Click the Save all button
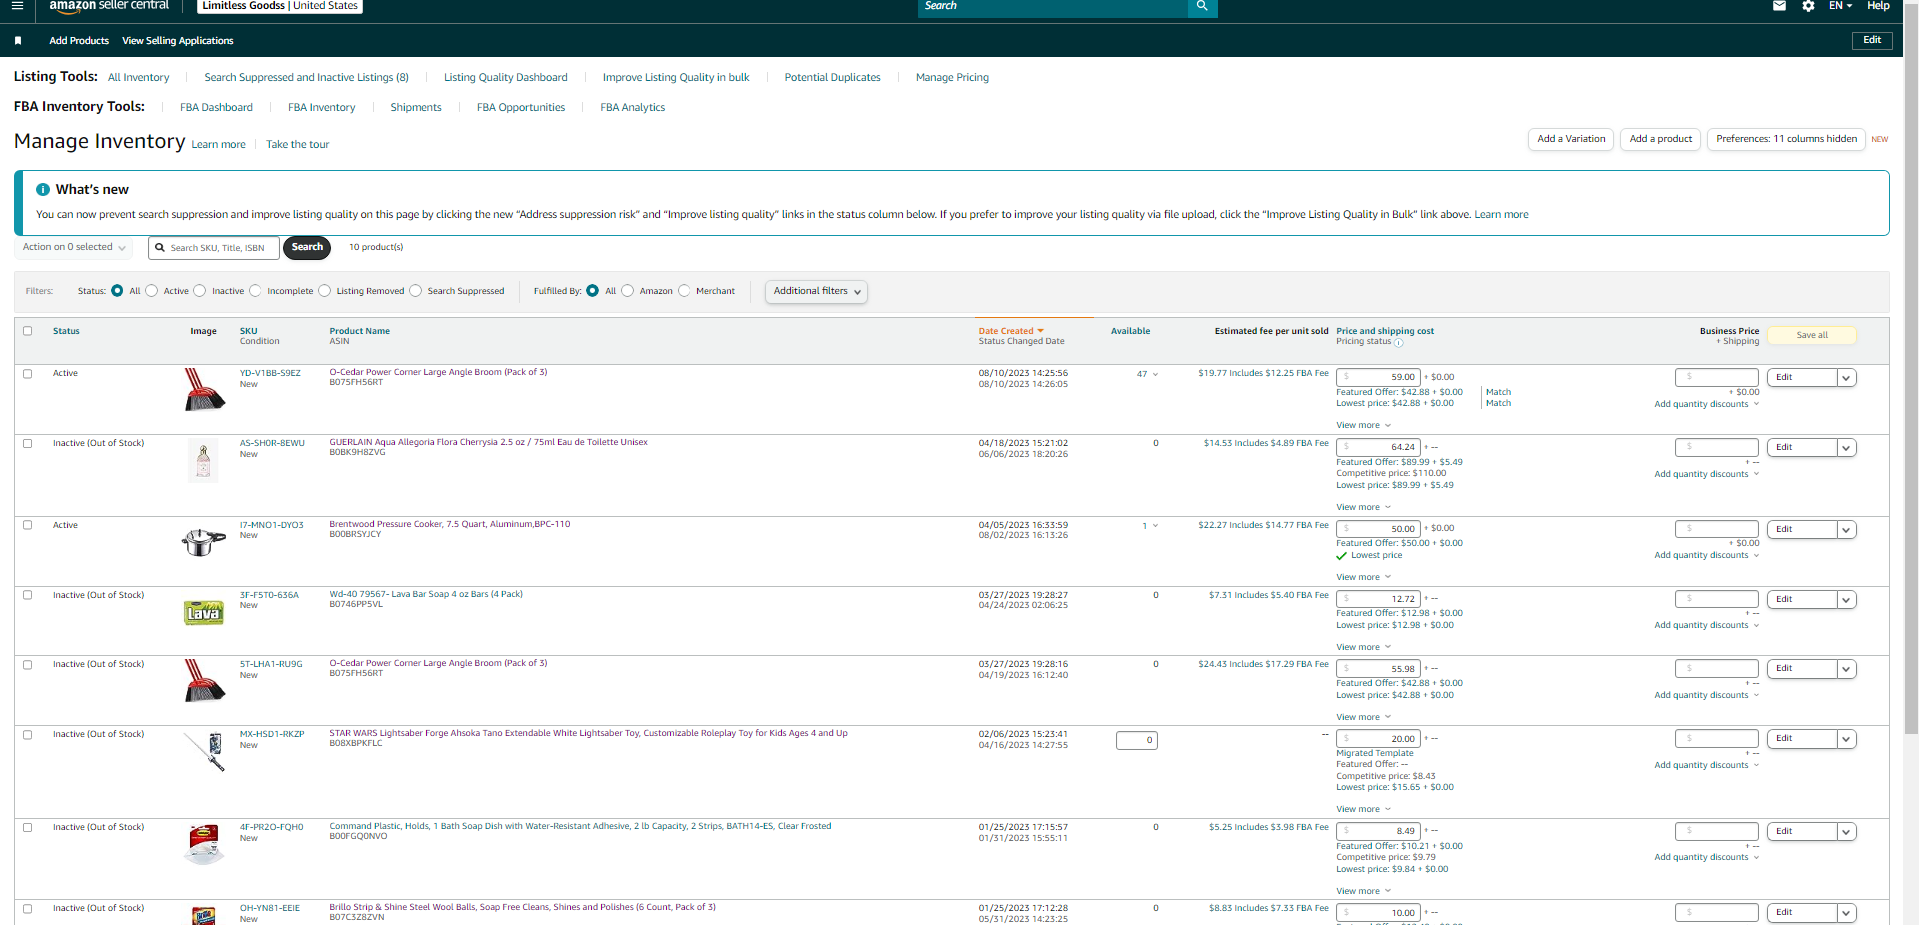 click(1812, 336)
